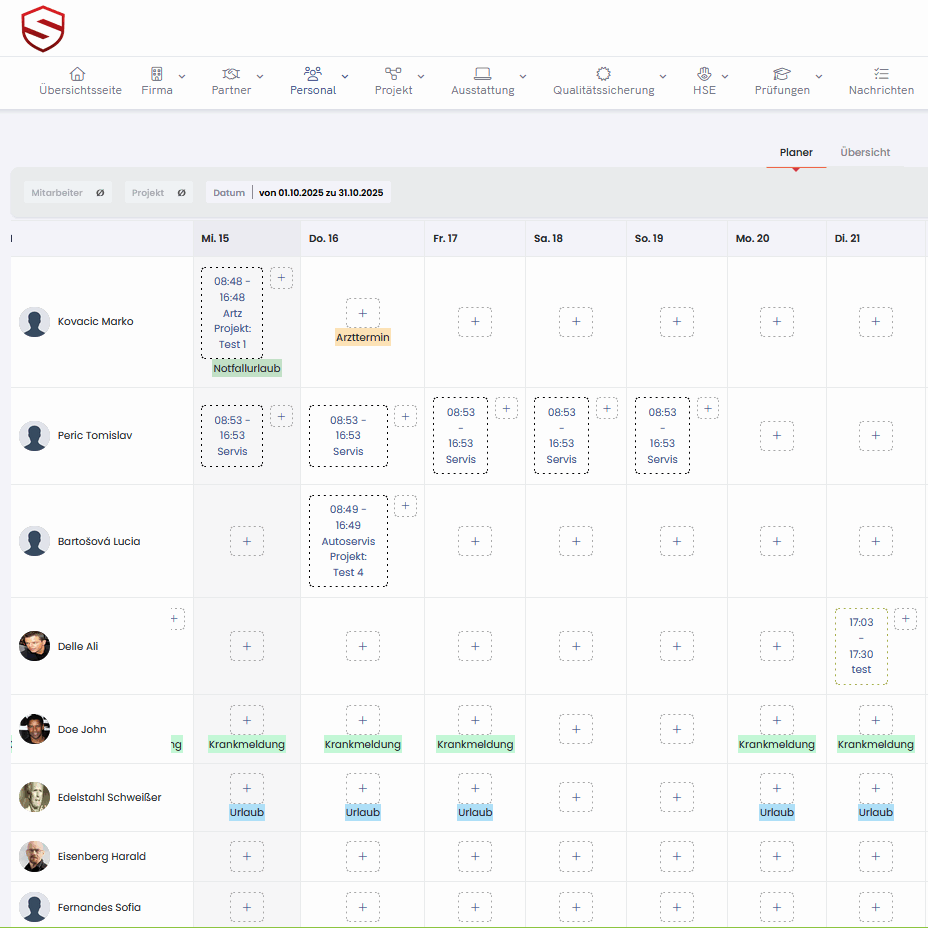Open the Projekt filter
928x928 pixels.
coord(158,193)
